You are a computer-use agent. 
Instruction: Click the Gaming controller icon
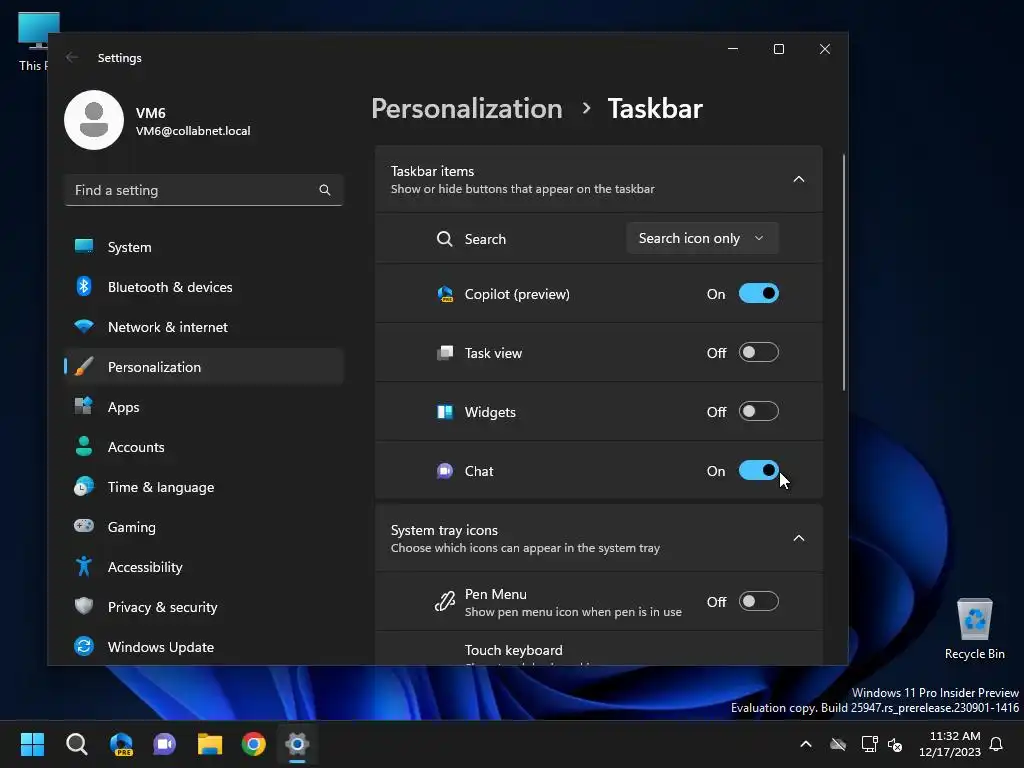(x=84, y=526)
